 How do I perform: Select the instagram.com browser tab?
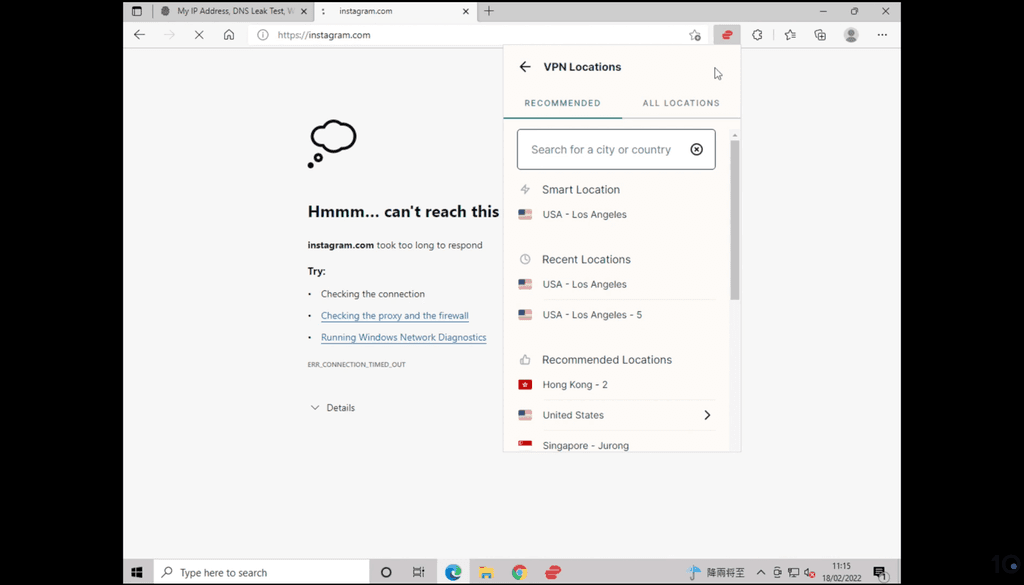pos(394,11)
